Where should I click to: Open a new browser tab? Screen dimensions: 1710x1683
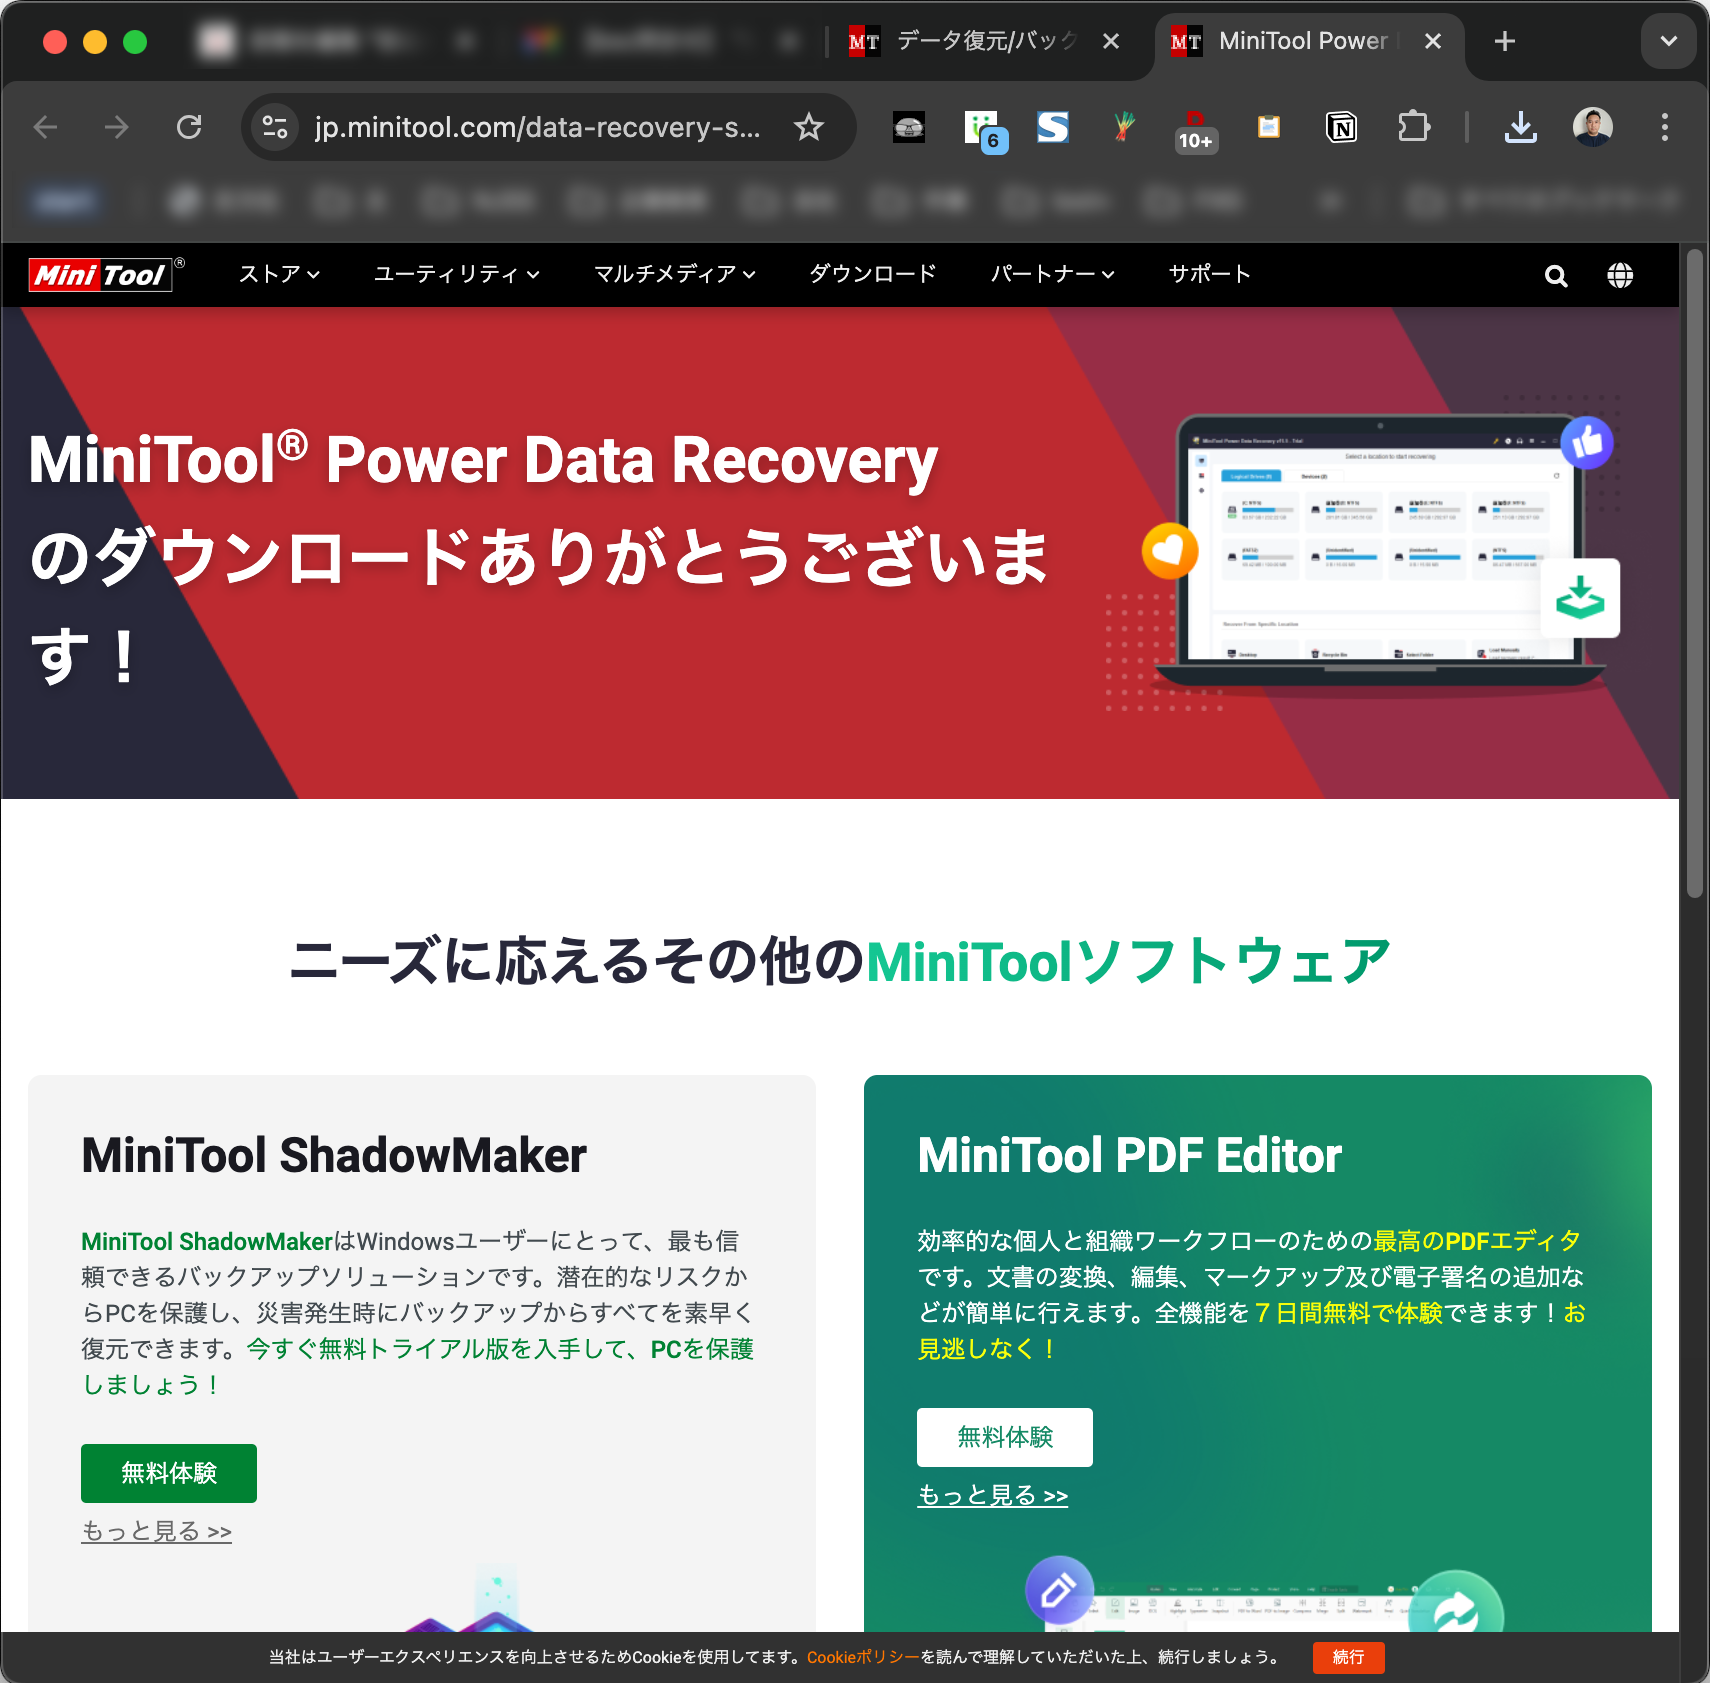(1504, 41)
